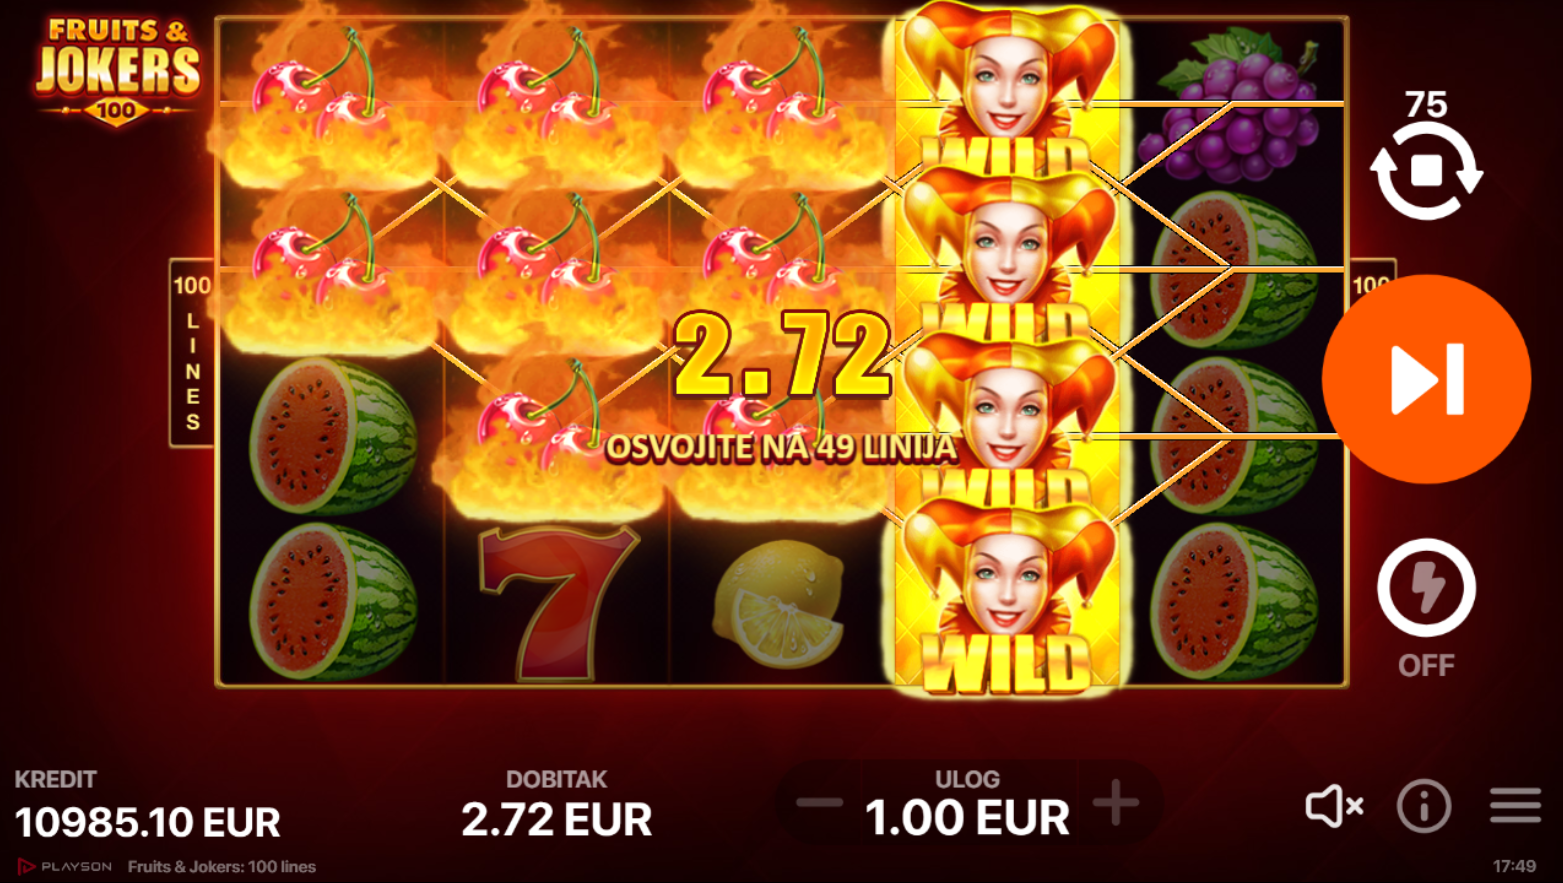1563x883 pixels.
Task: Click the lemon symbol on bottom row
Action: point(780,604)
